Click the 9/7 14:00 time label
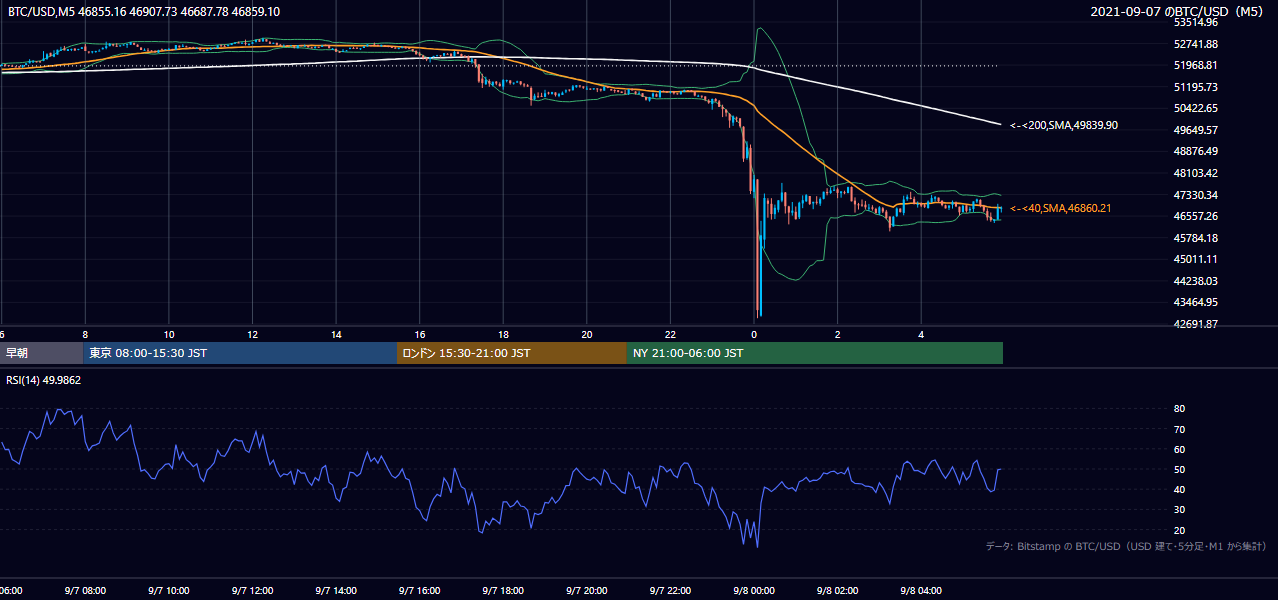The image size is (1278, 600). [336, 591]
